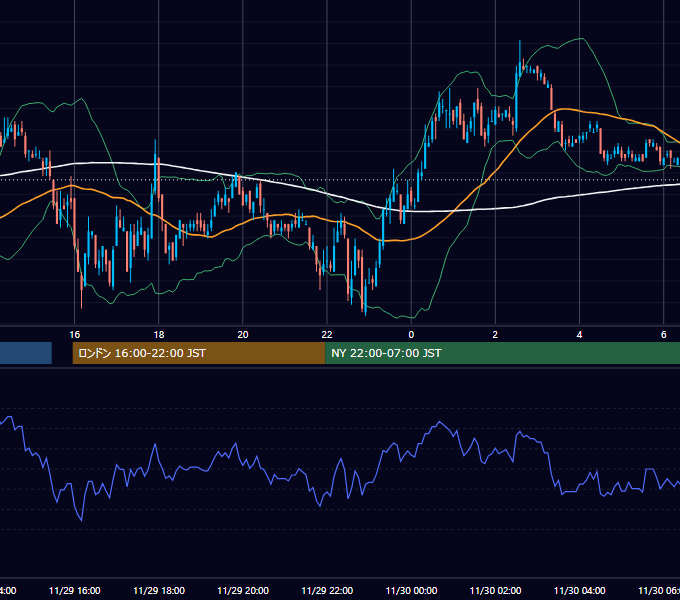Click the hour label 22 on the time axis
This screenshot has height=600, width=680.
tap(327, 334)
